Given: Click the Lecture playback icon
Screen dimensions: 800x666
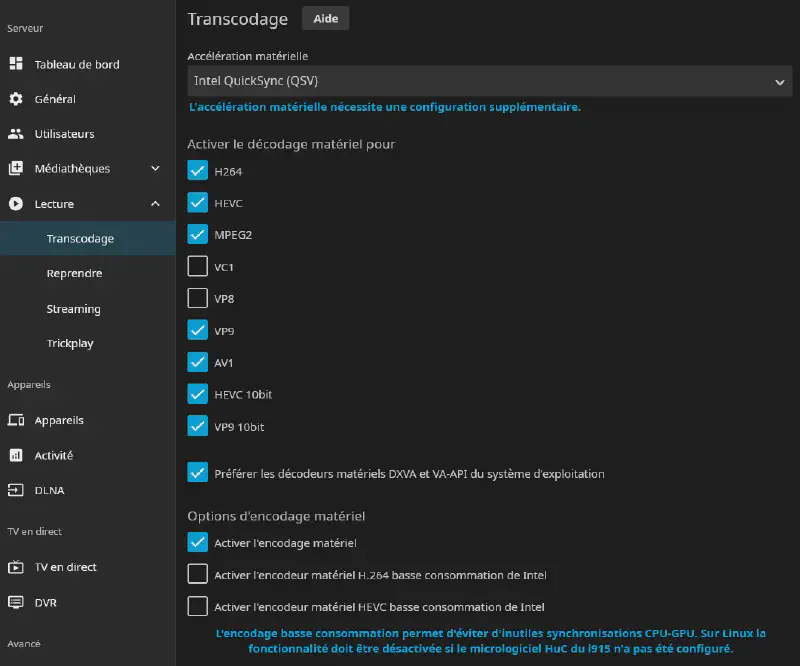Looking at the screenshot, I should [x=15, y=203].
